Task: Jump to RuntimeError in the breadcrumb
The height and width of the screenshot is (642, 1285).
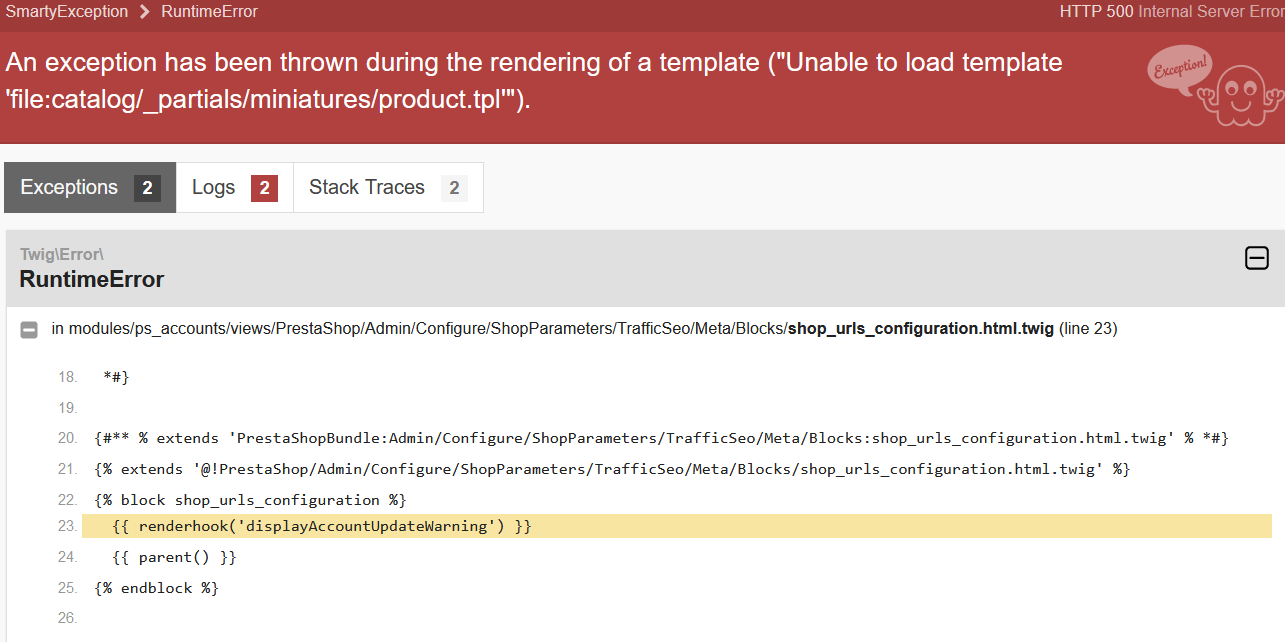Action: point(209,12)
